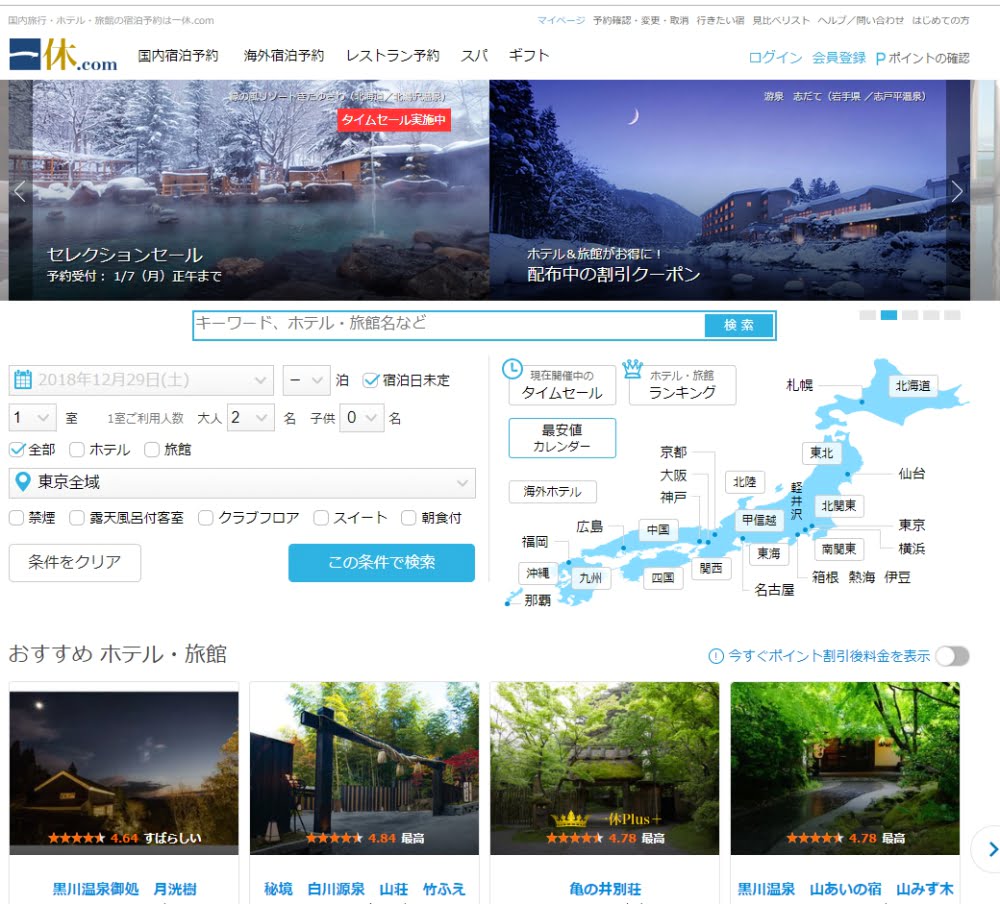This screenshot has width=1000, height=904.
Task: Select the first carousel indicator dot
Action: 867,315
